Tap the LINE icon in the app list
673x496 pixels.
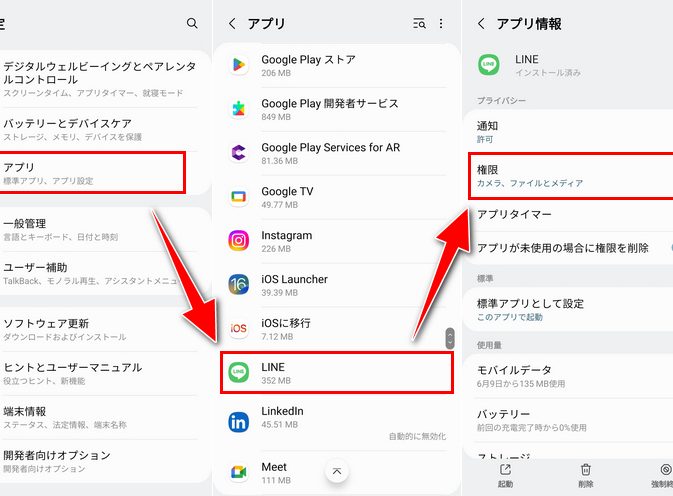[x=238, y=372]
